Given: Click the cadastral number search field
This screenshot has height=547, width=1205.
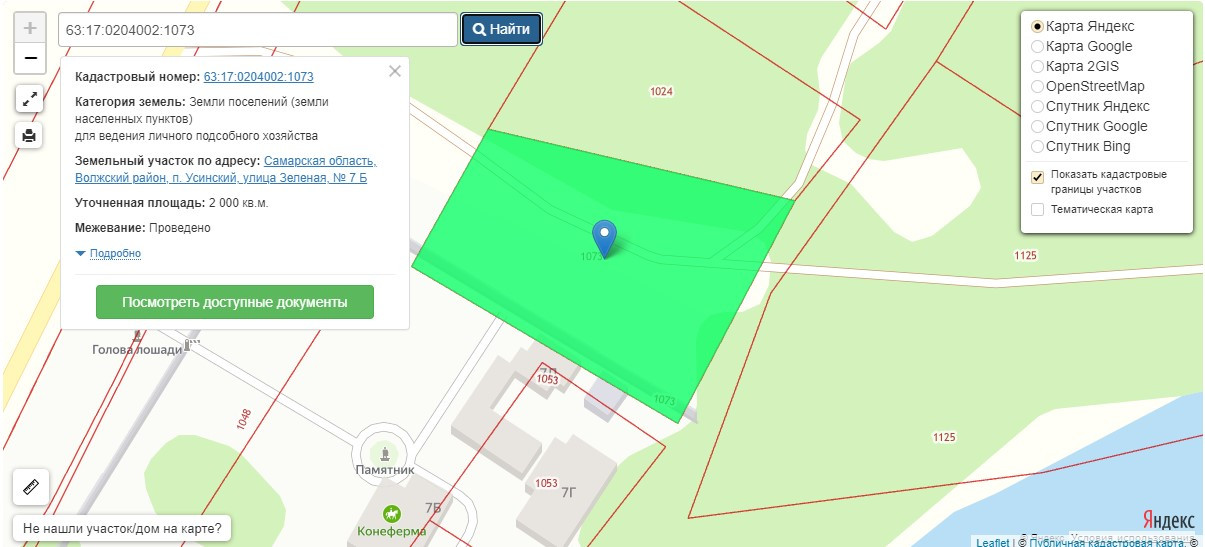Looking at the screenshot, I should (258, 30).
